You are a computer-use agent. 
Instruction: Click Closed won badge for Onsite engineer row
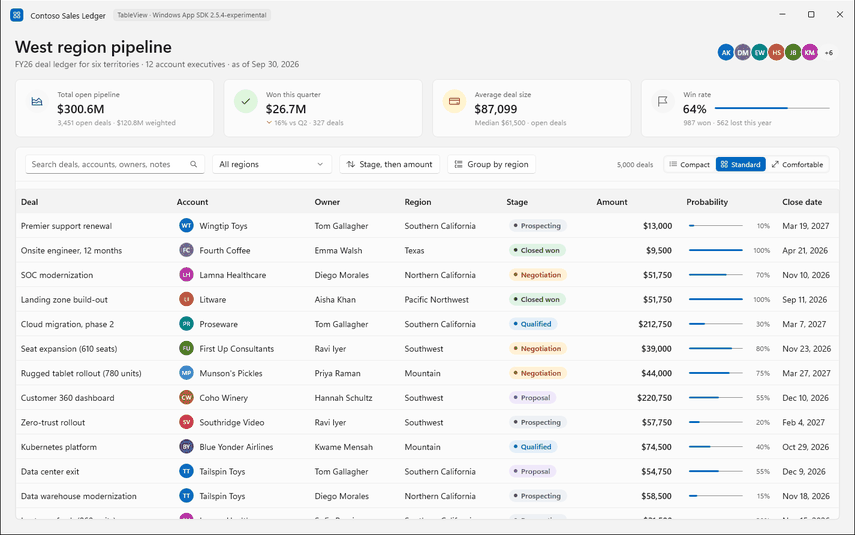click(x=537, y=250)
